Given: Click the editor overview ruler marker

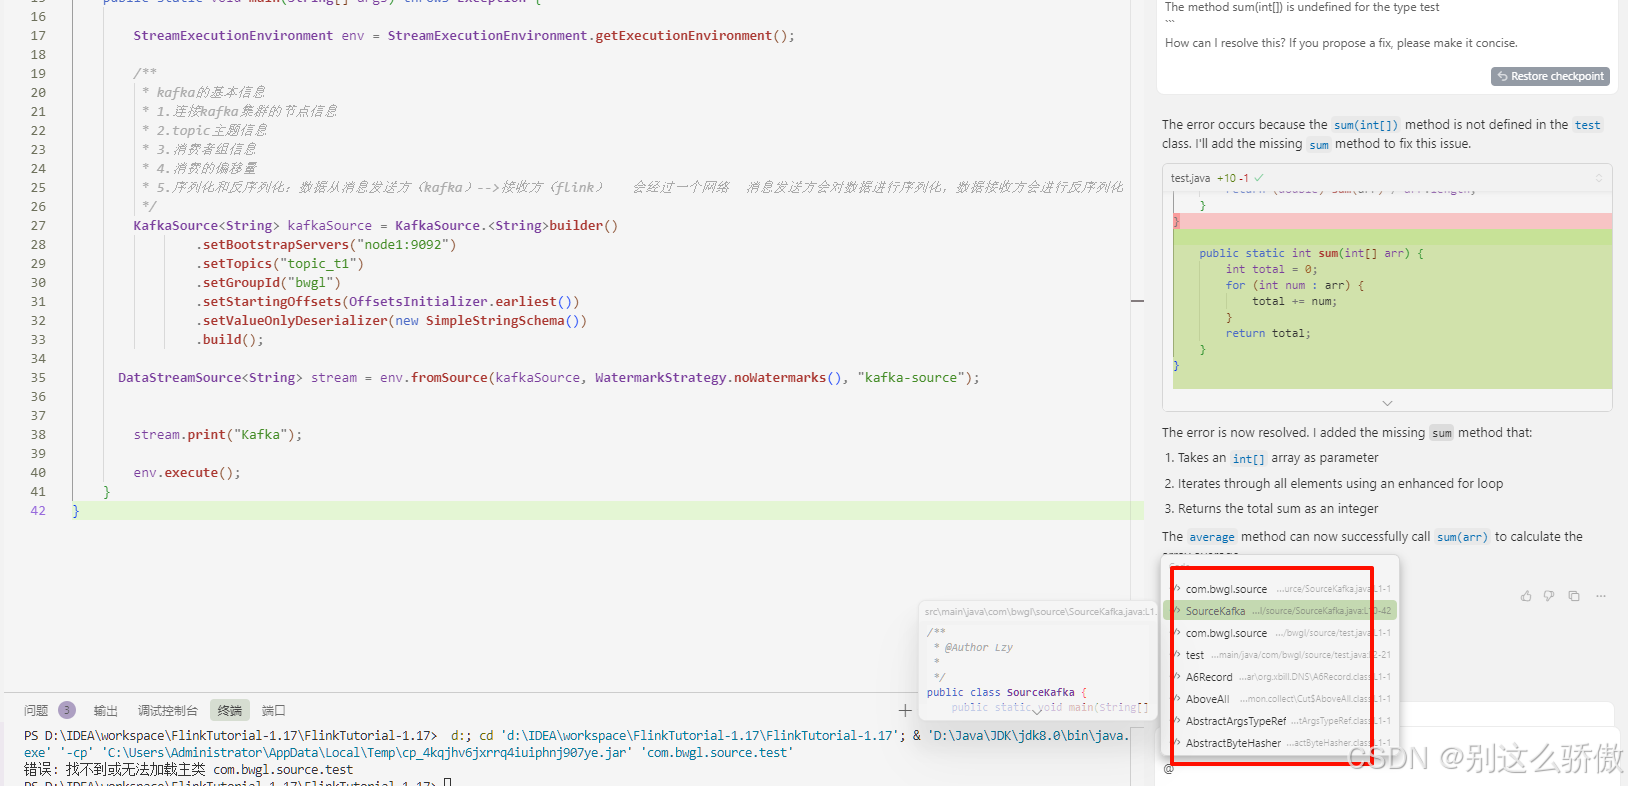Looking at the screenshot, I should point(1137,301).
